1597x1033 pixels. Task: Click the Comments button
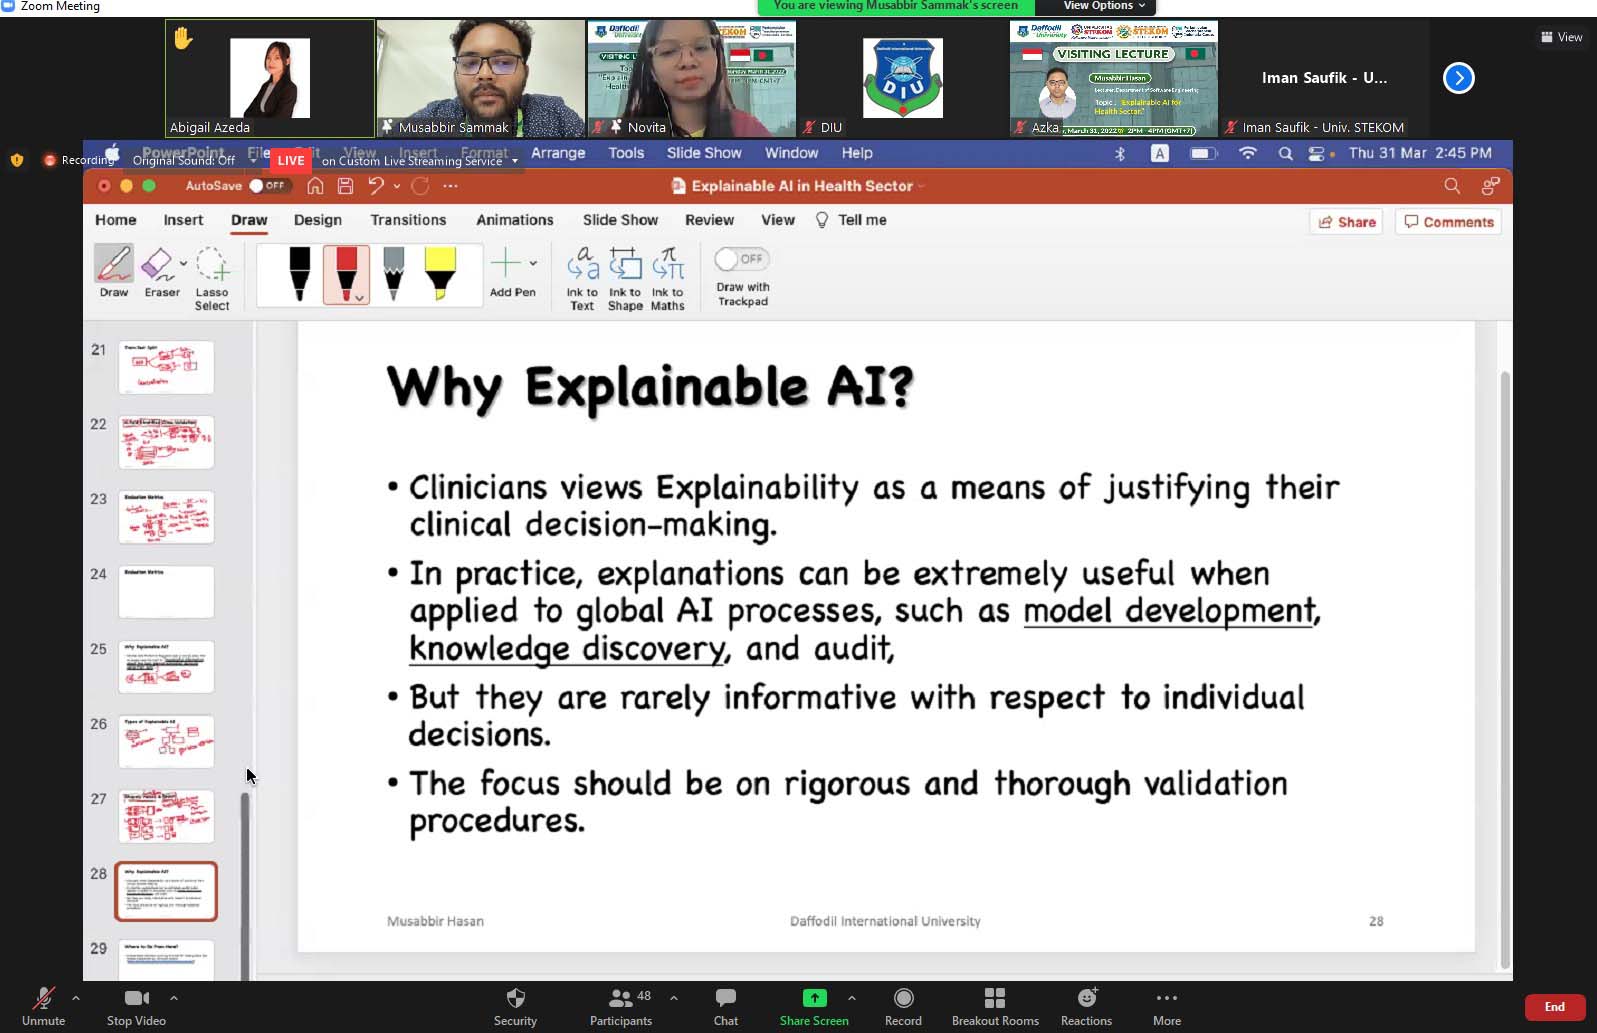point(1449,222)
